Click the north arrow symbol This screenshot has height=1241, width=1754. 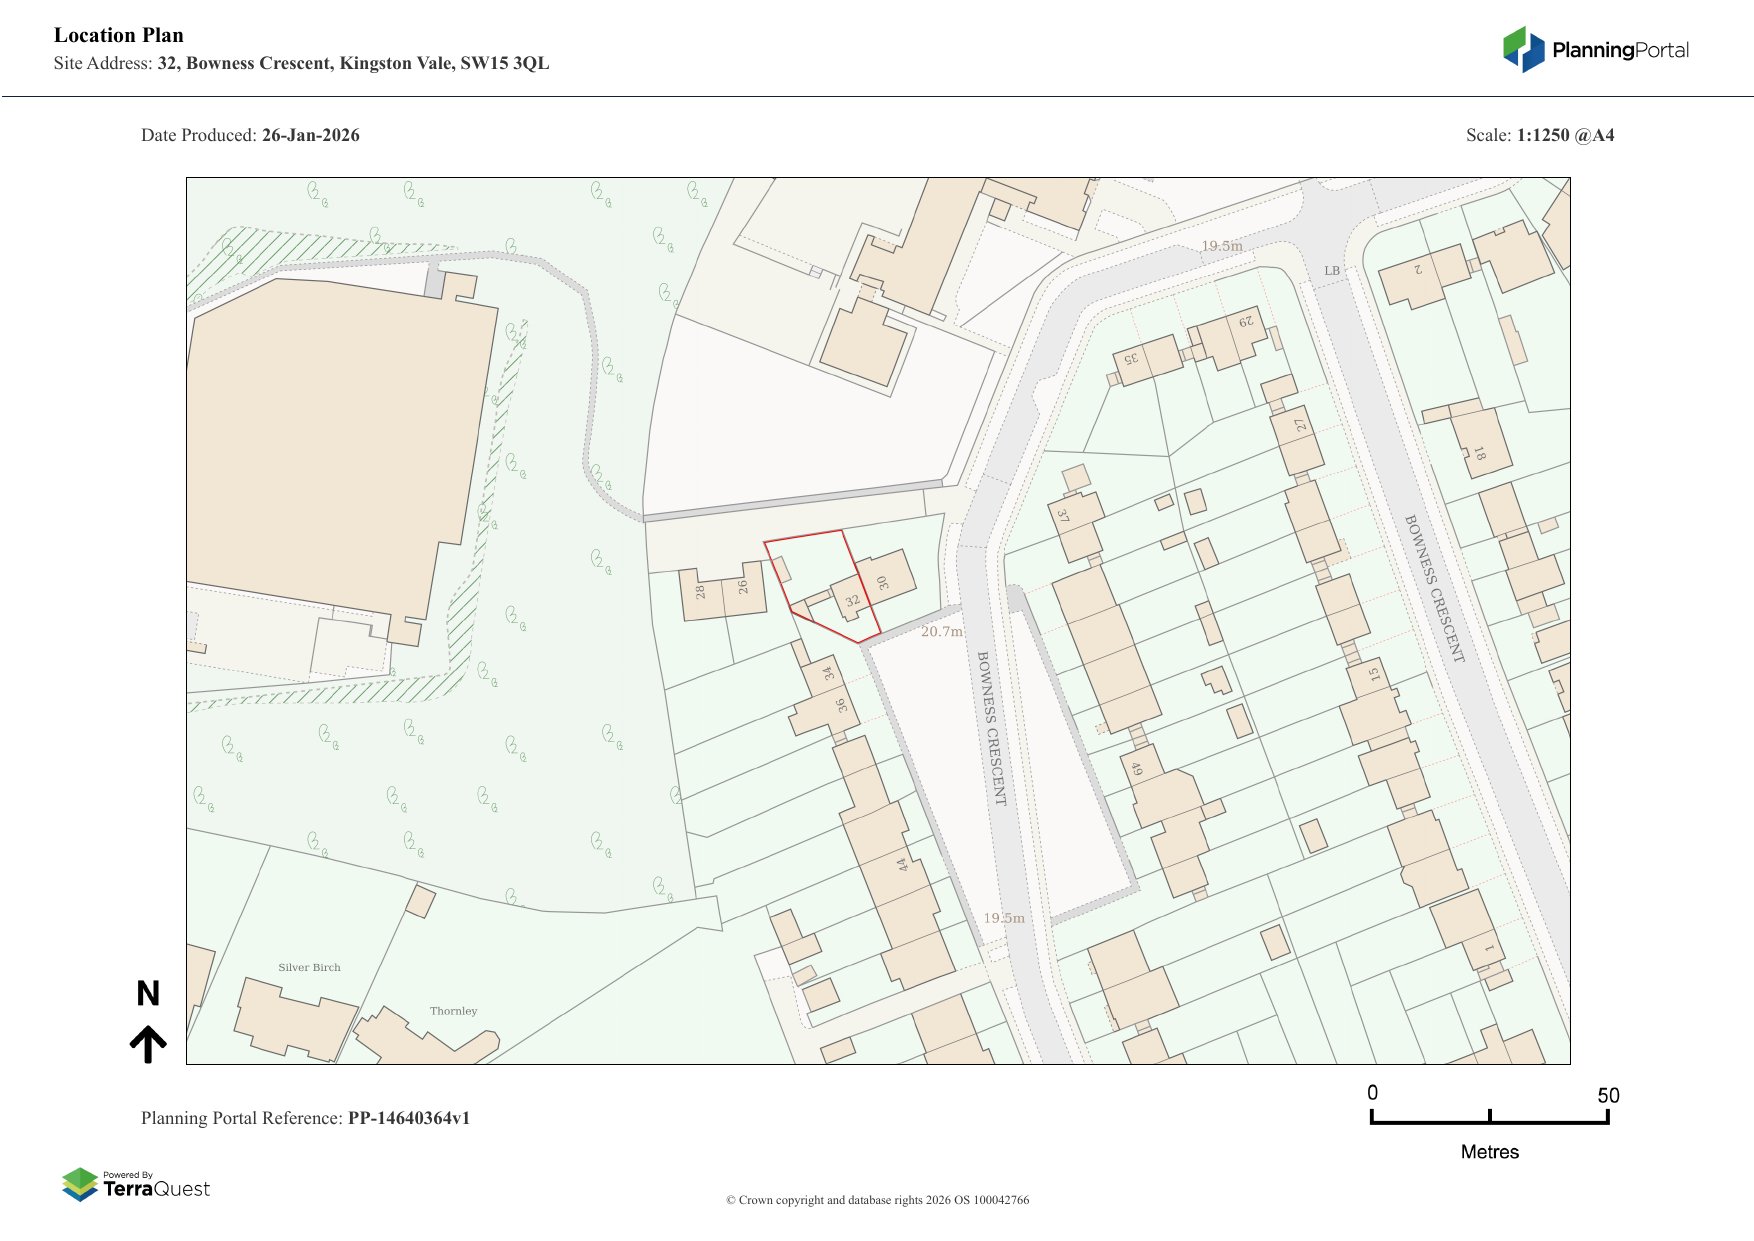[148, 1043]
